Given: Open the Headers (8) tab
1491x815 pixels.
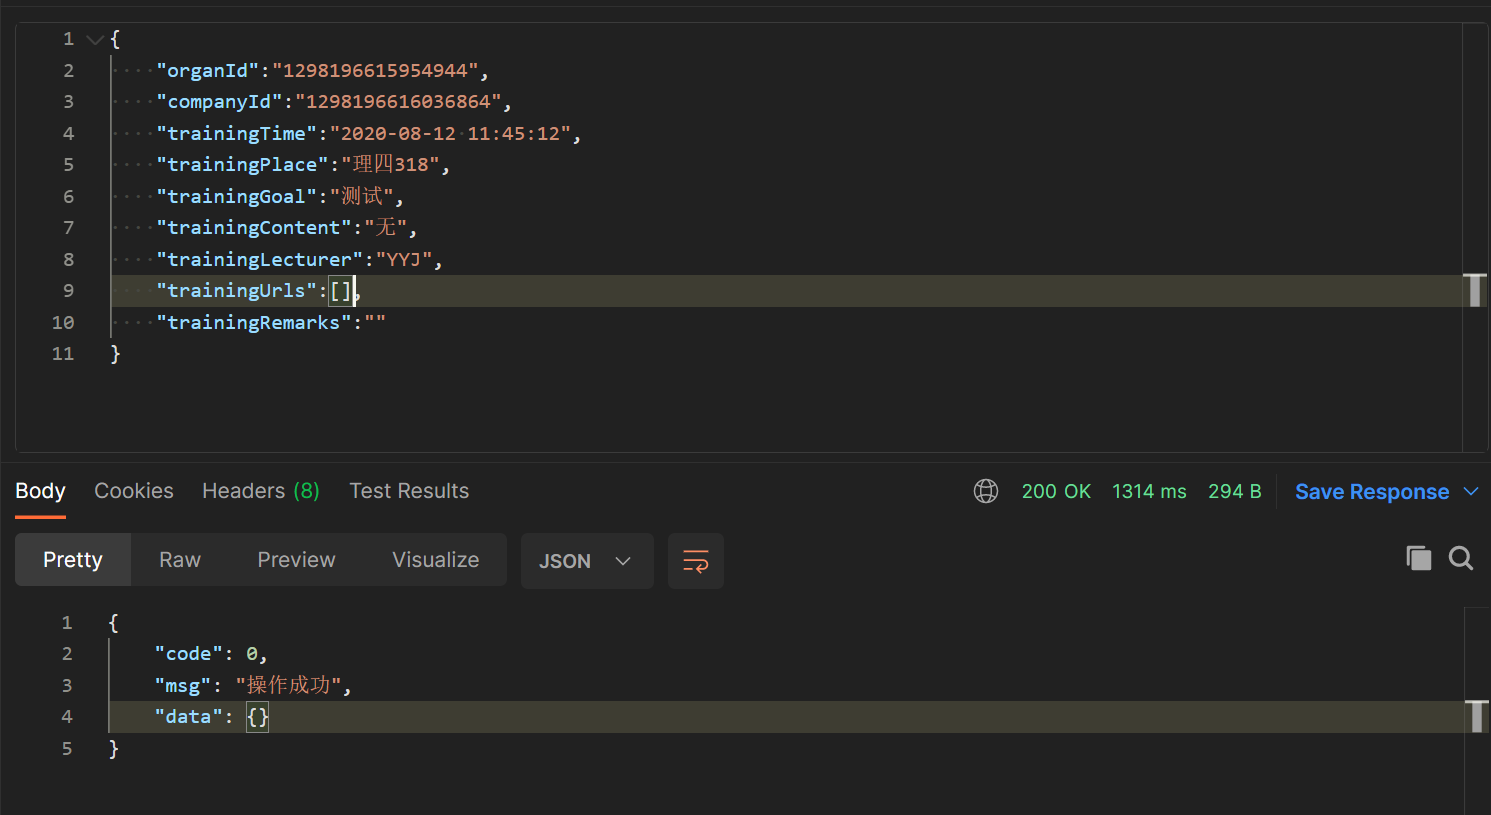Looking at the screenshot, I should (x=261, y=491).
